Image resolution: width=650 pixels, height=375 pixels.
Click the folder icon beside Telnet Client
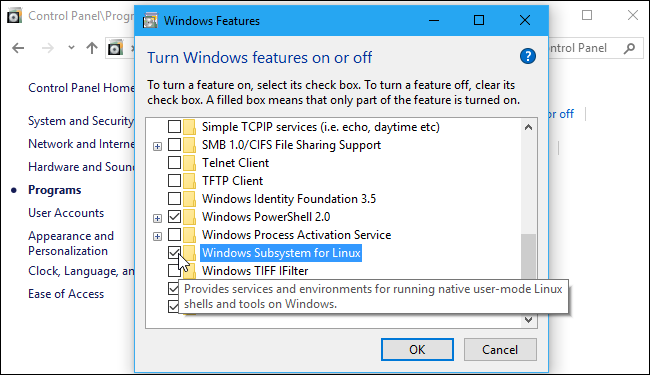(x=189, y=163)
